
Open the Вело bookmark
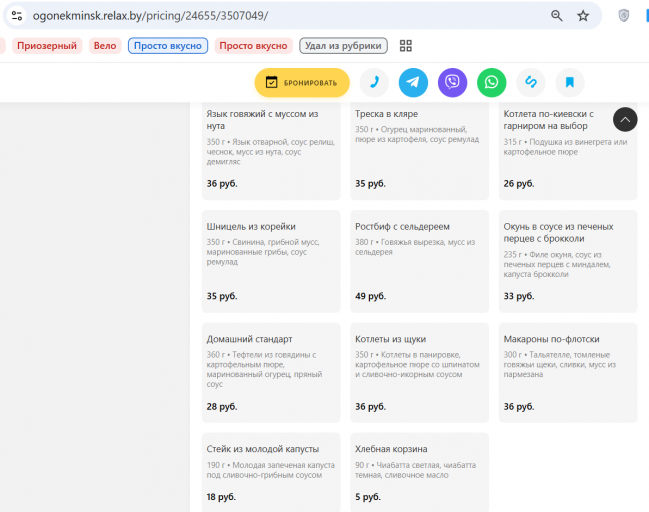point(105,46)
